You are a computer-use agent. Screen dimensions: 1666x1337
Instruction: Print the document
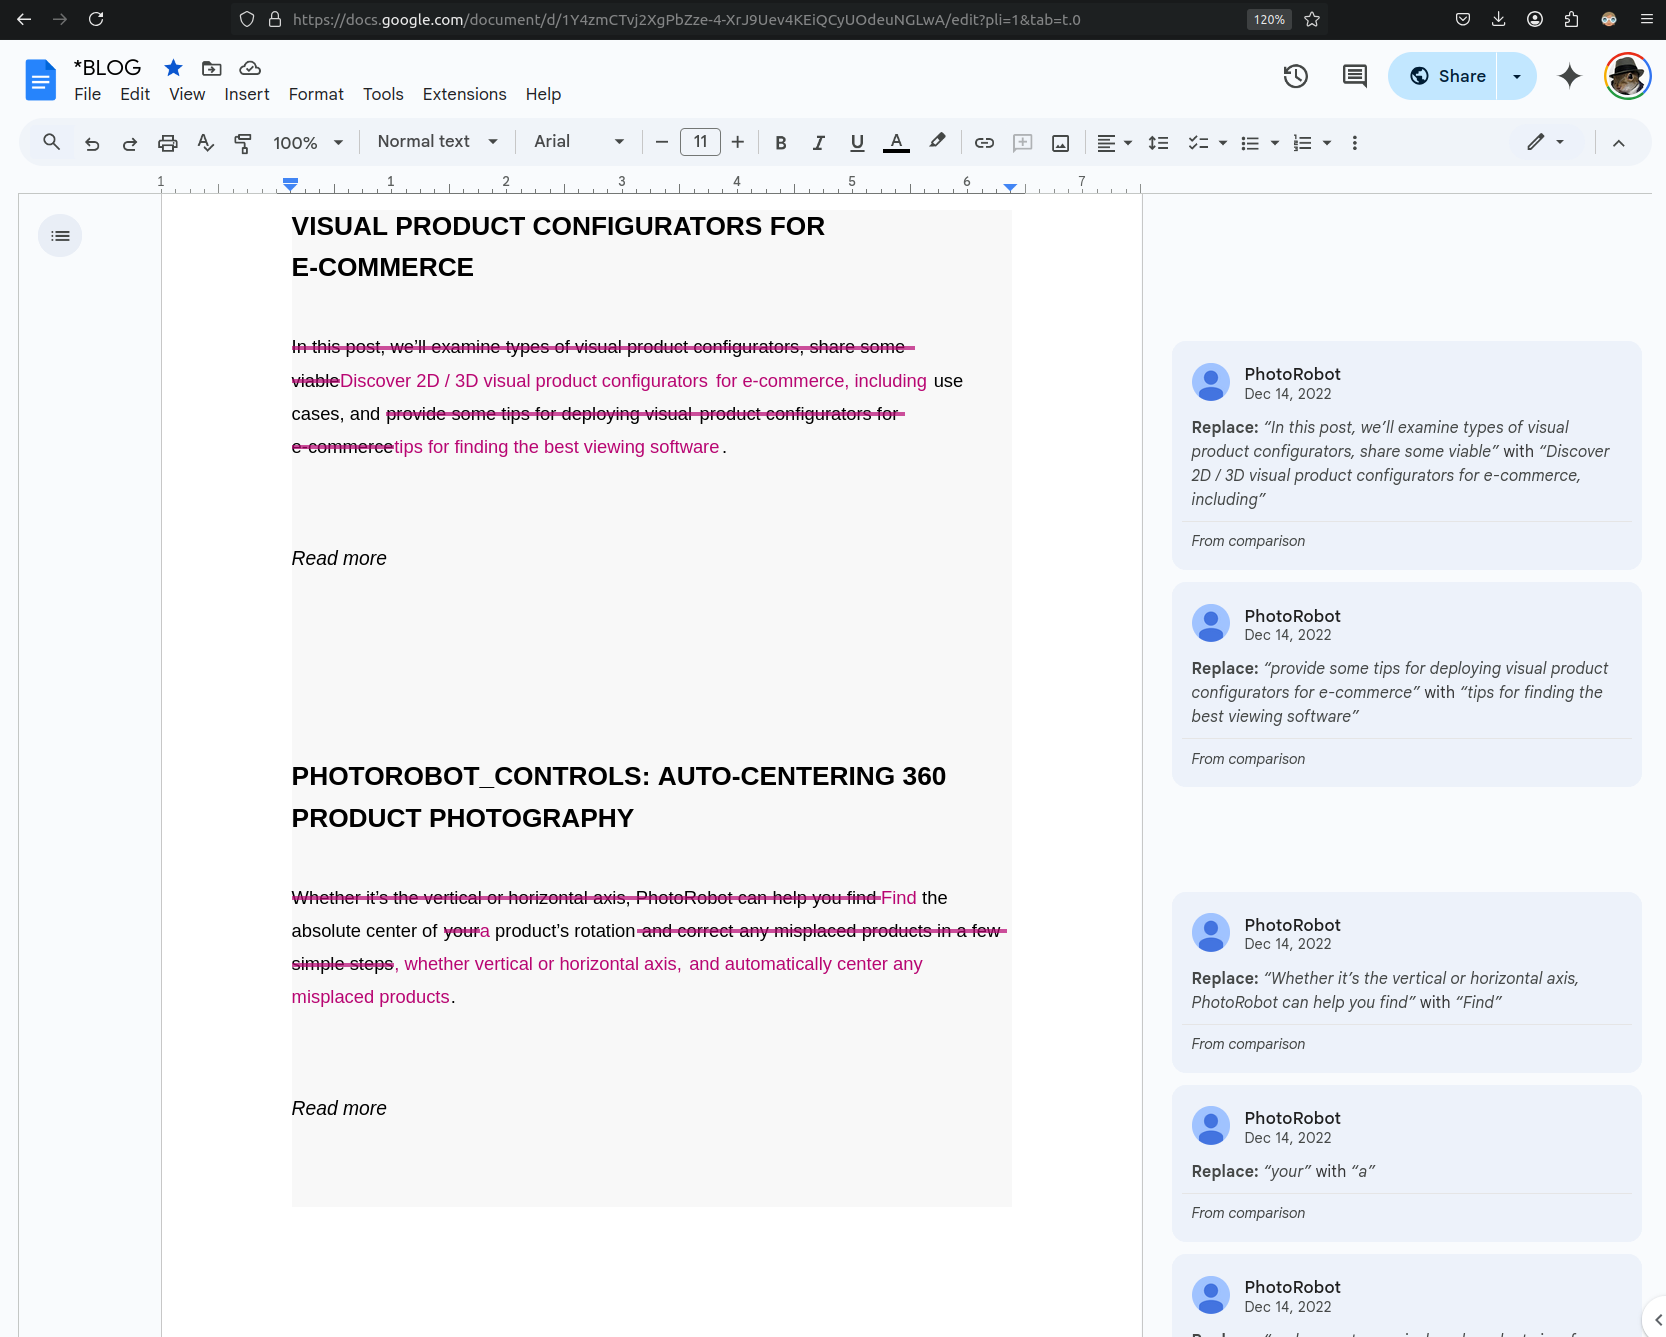[x=168, y=143]
